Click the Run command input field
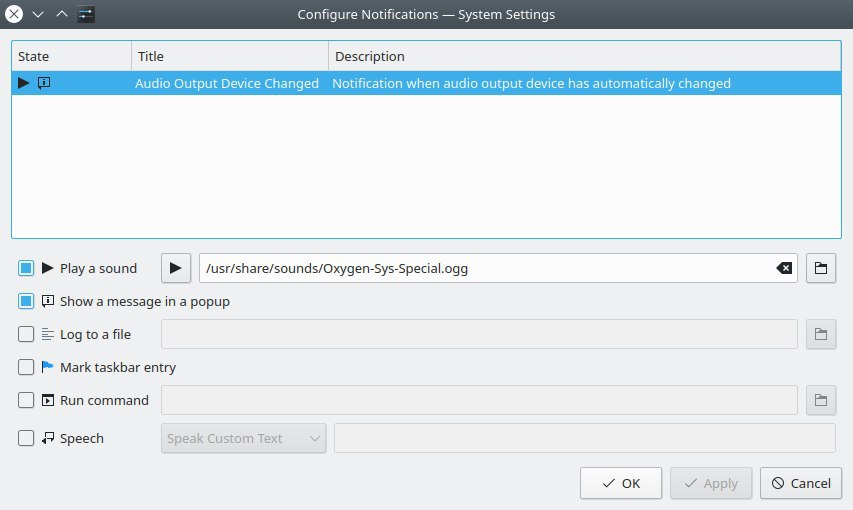This screenshot has width=853, height=510. point(479,400)
